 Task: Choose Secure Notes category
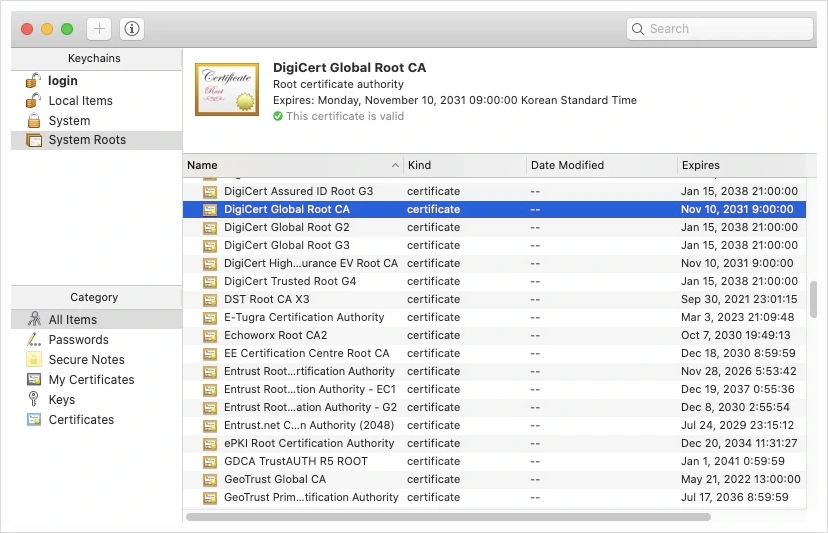pos(97,360)
